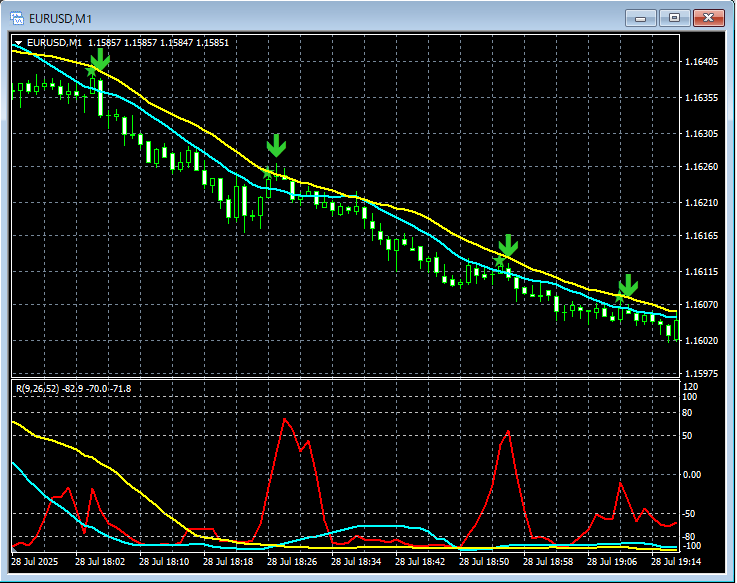Click the price label 1.16405

[x=702, y=62]
